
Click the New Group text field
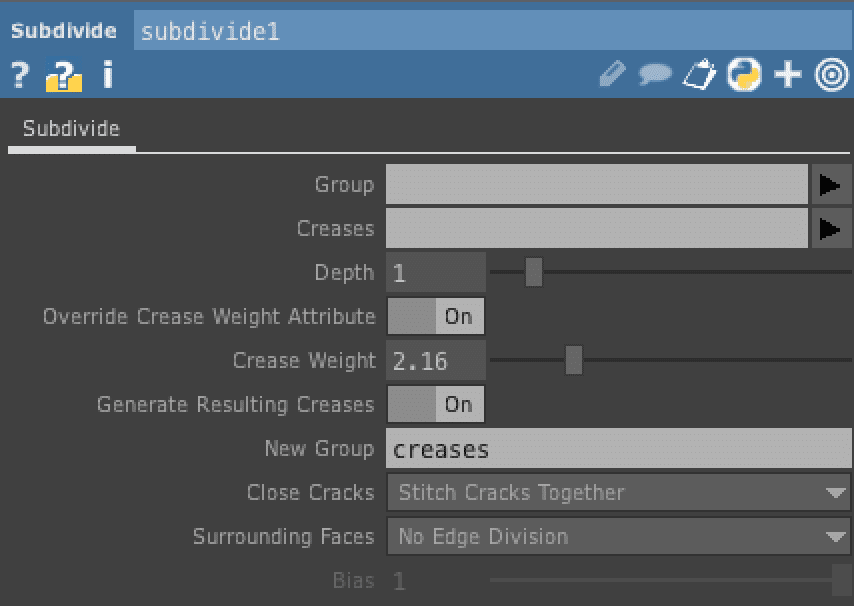(x=618, y=449)
